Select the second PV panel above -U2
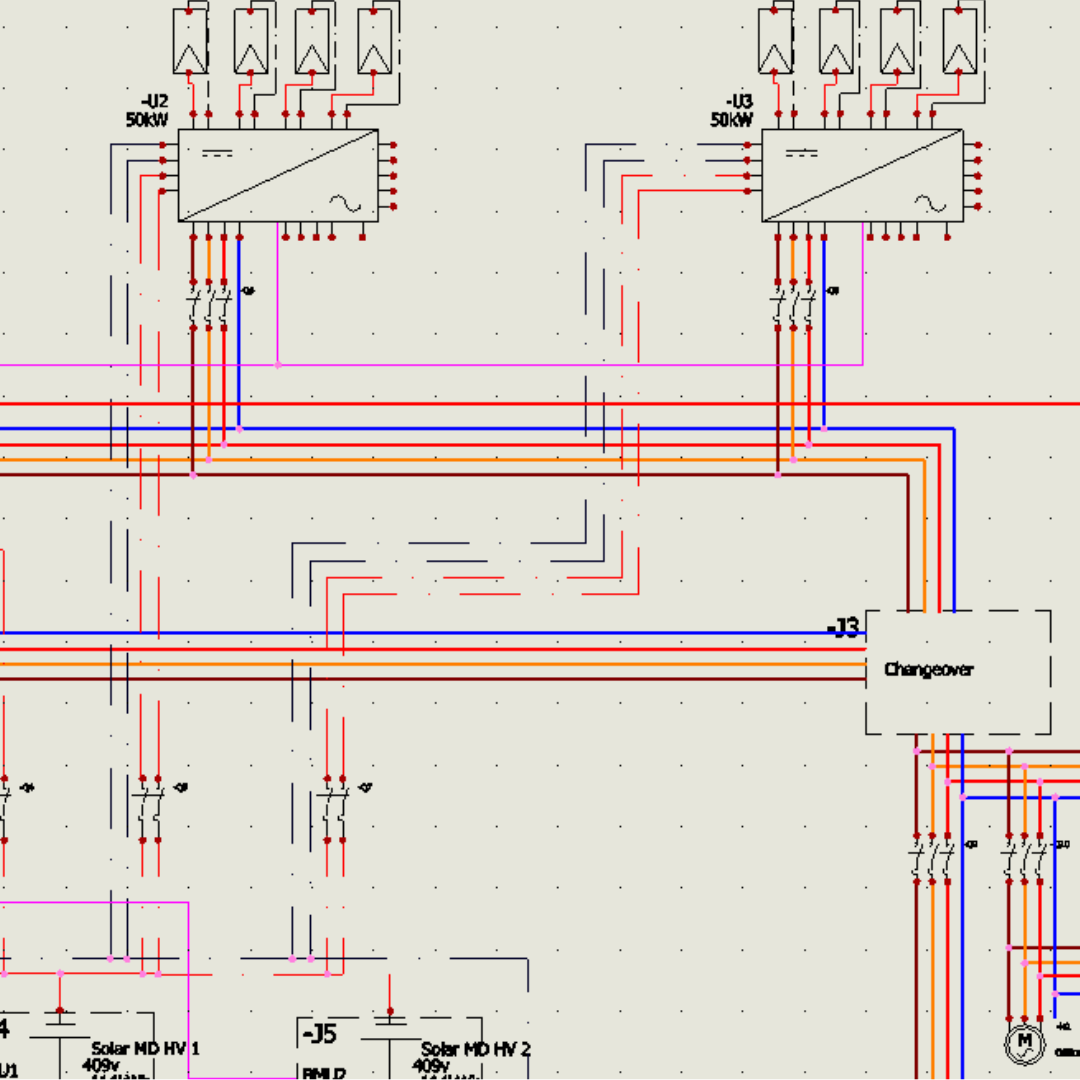Viewport: 1080px width, 1080px height. click(x=251, y=41)
